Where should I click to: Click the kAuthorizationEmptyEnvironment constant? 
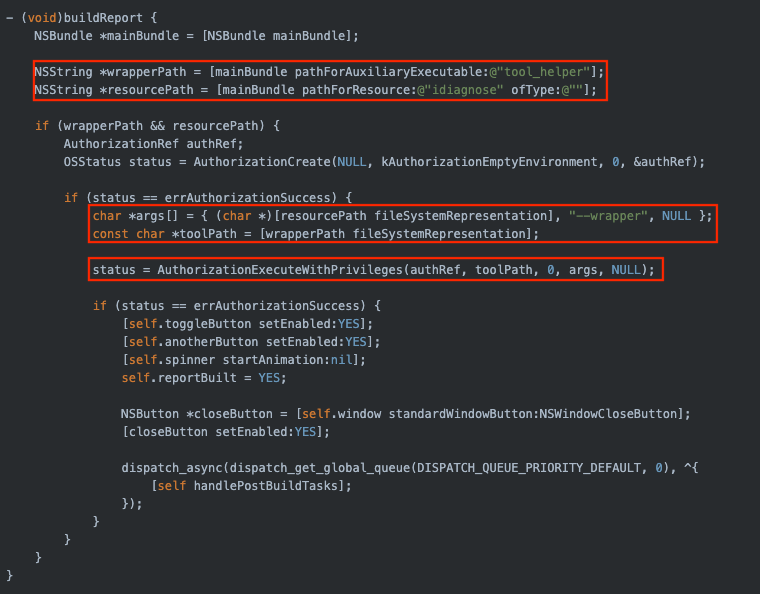pyautogui.click(x=460, y=162)
